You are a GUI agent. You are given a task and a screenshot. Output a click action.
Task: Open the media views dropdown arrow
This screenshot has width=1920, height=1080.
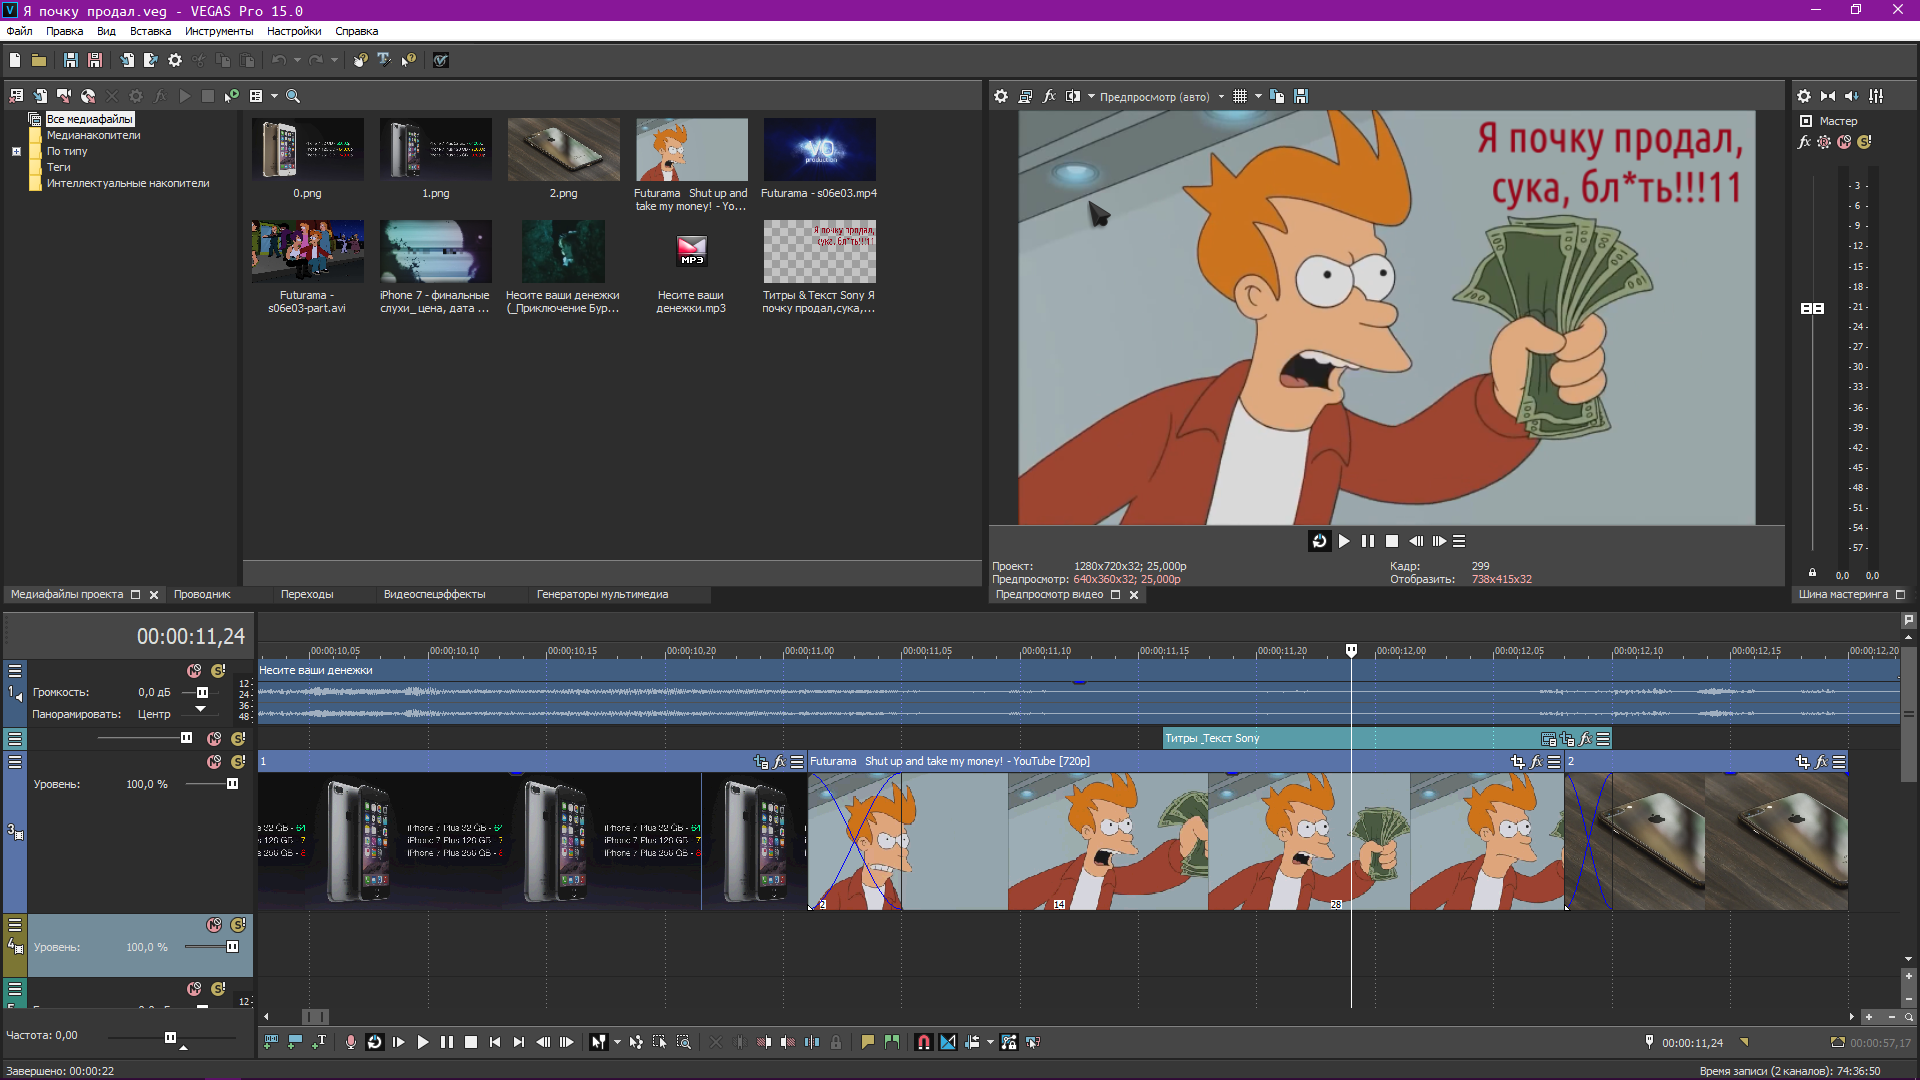tap(274, 96)
